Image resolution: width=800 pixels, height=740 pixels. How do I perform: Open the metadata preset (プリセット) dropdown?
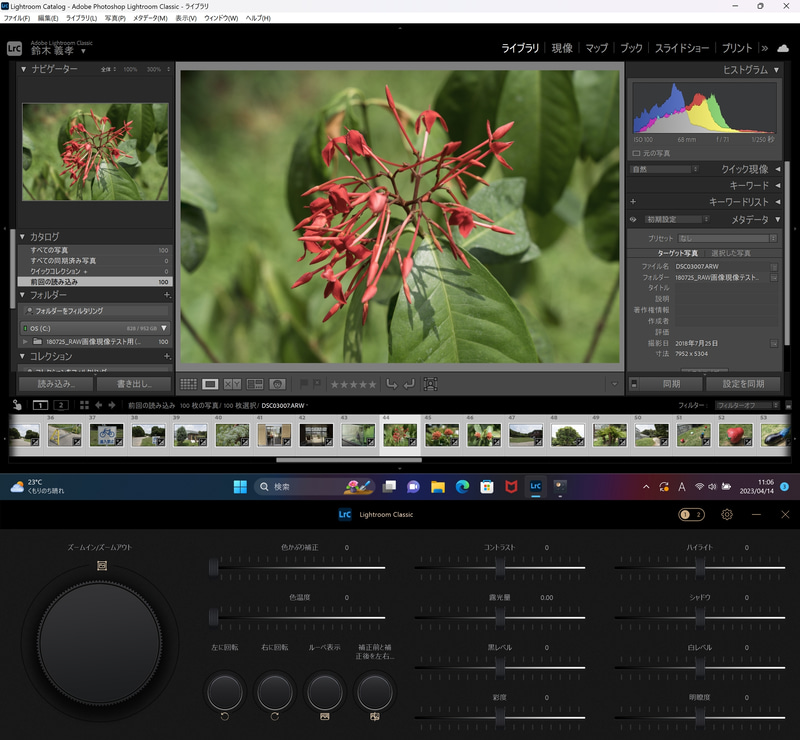(726, 238)
